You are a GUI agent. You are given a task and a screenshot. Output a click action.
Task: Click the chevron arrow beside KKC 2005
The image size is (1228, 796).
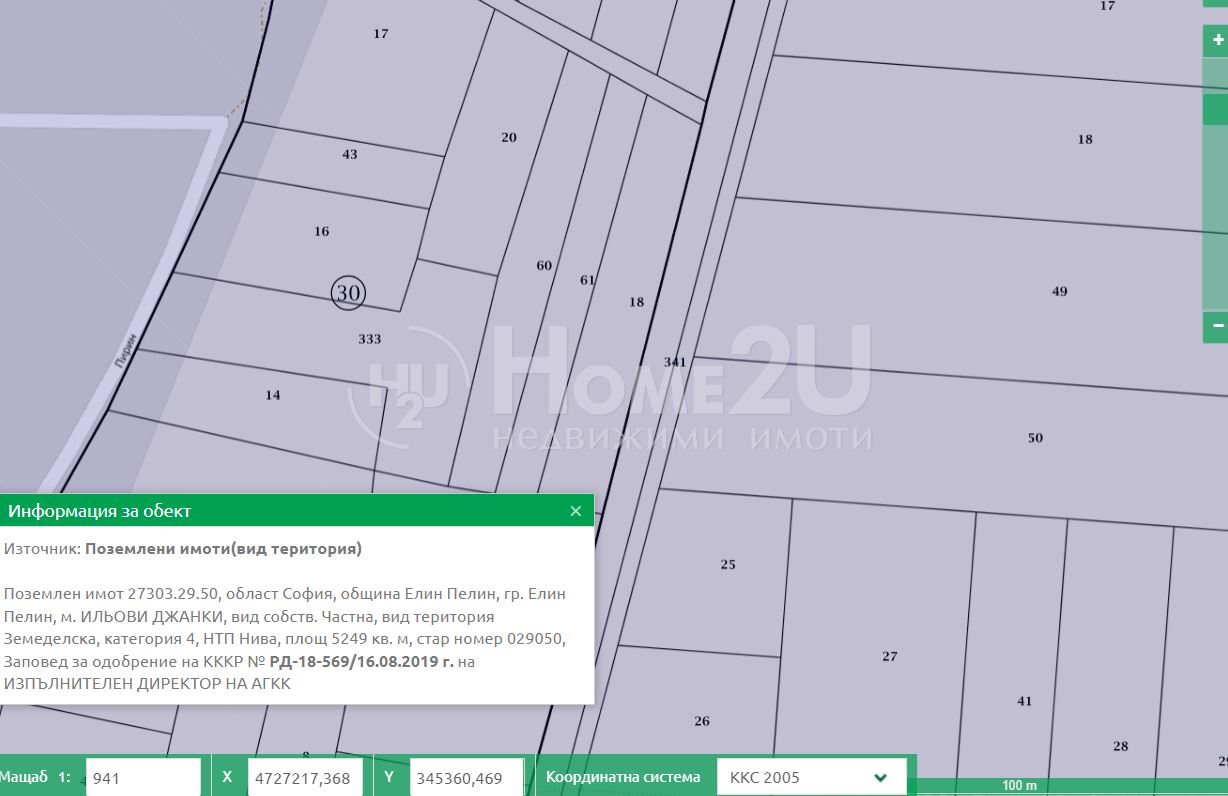881,777
